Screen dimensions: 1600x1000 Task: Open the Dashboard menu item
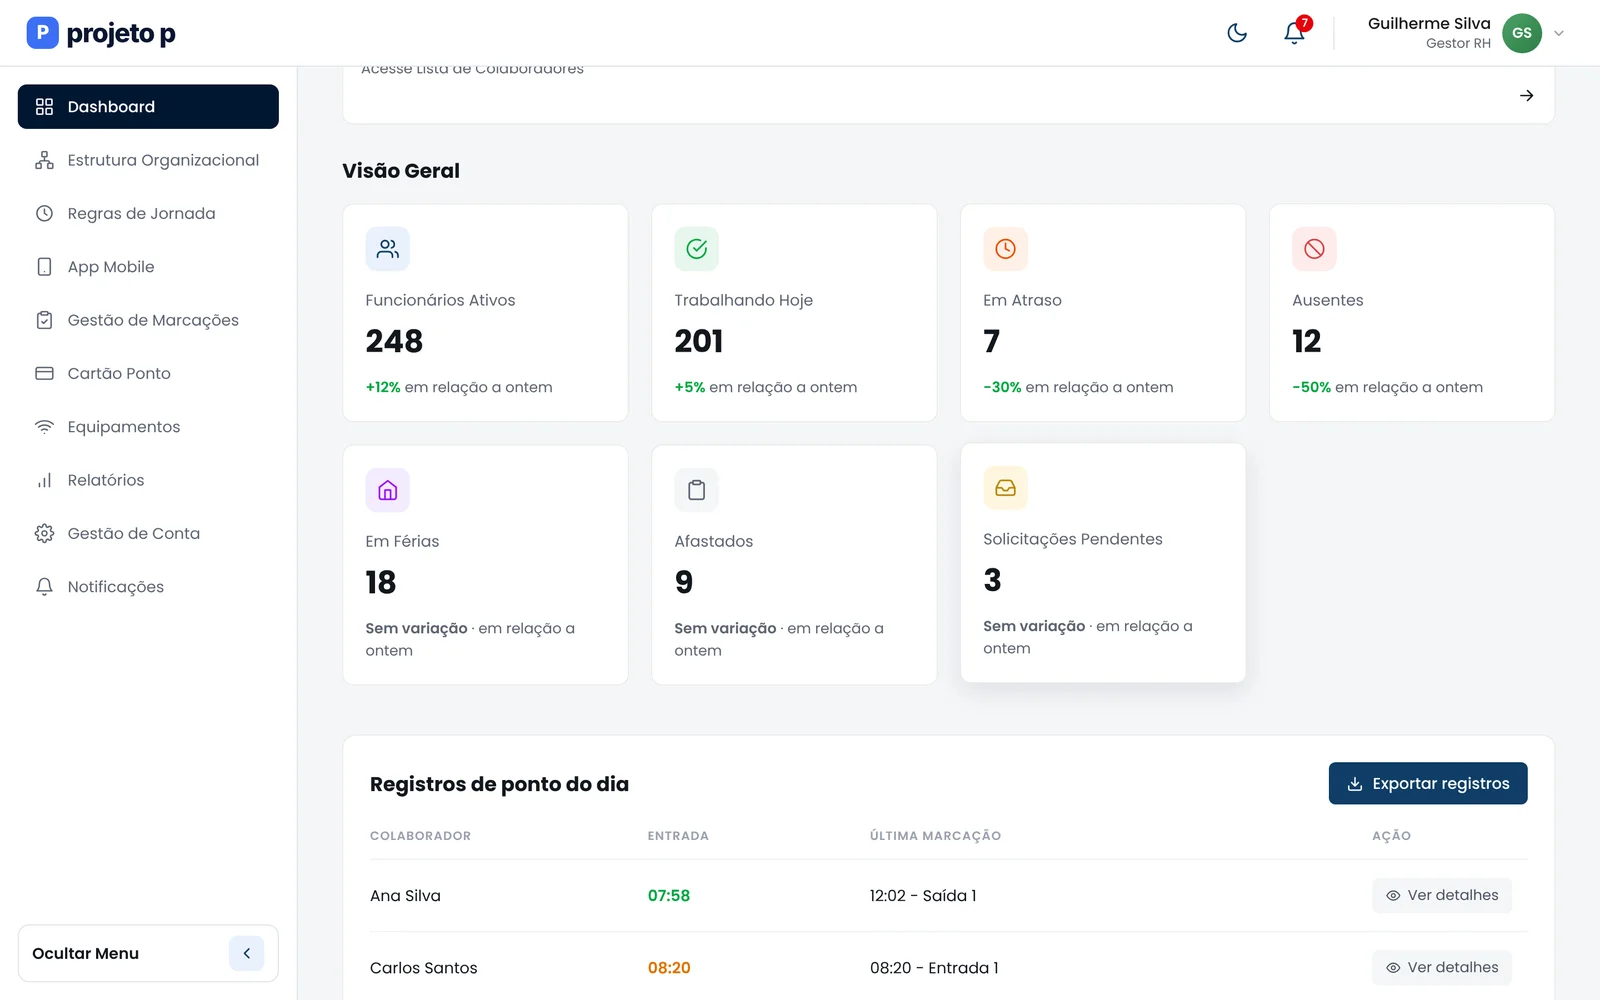tap(148, 107)
